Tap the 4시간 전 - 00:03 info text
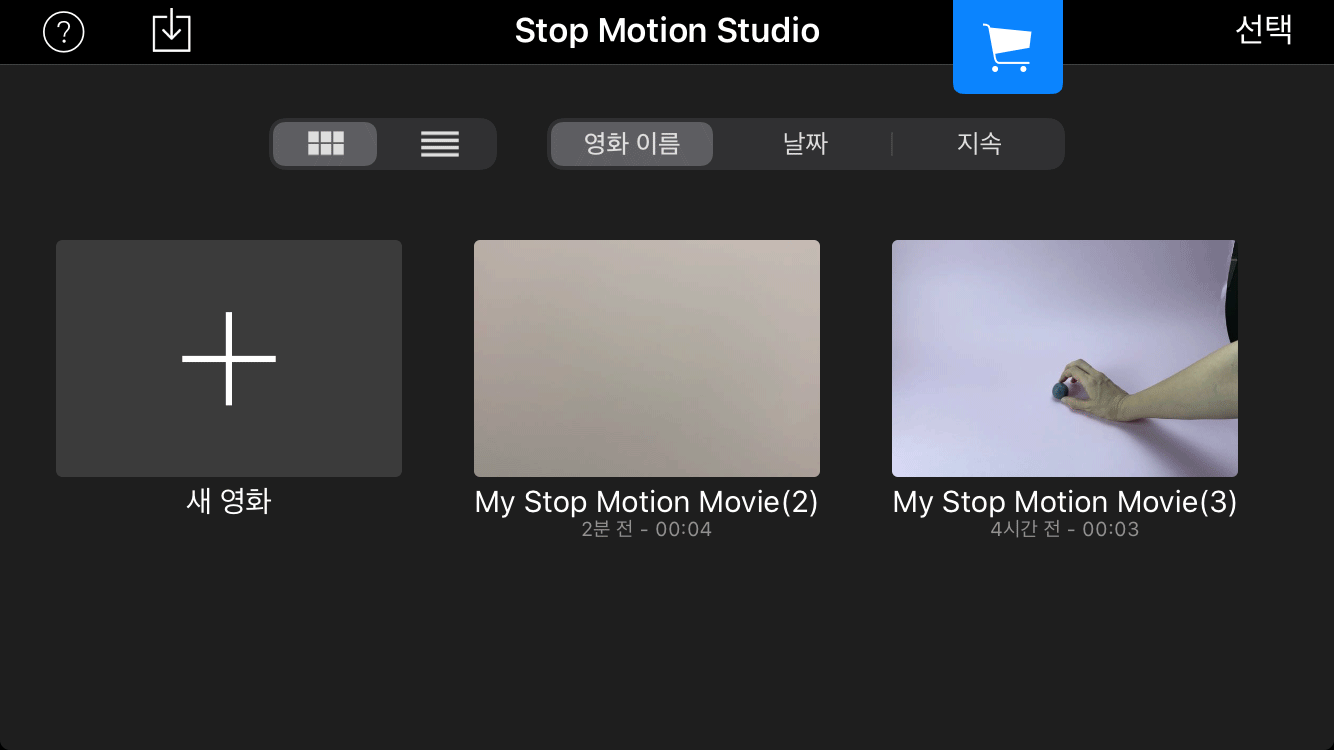Screen dimensions: 1334x750 [1065, 529]
